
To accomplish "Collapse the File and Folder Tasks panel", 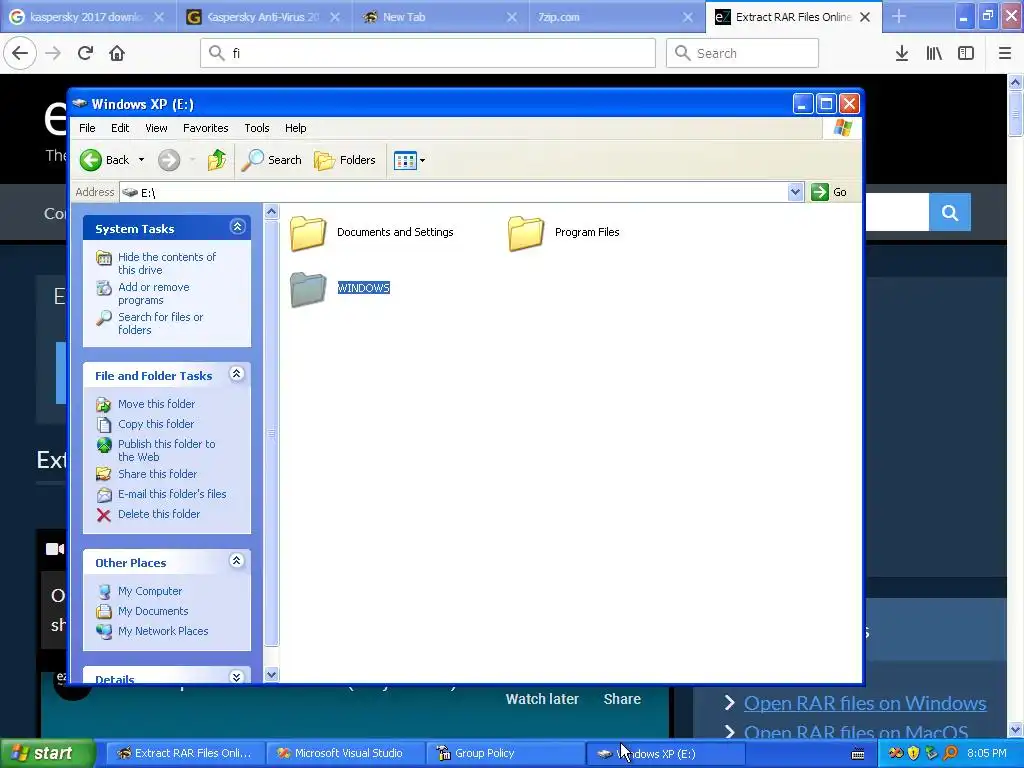I will 236,374.
